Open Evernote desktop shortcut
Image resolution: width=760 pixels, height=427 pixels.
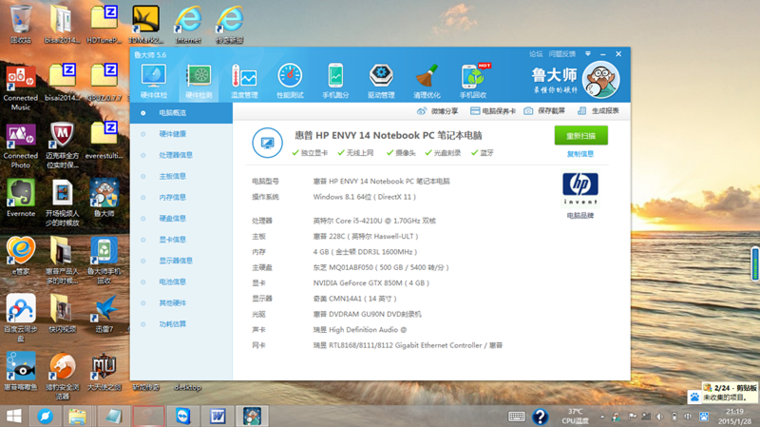[20, 198]
